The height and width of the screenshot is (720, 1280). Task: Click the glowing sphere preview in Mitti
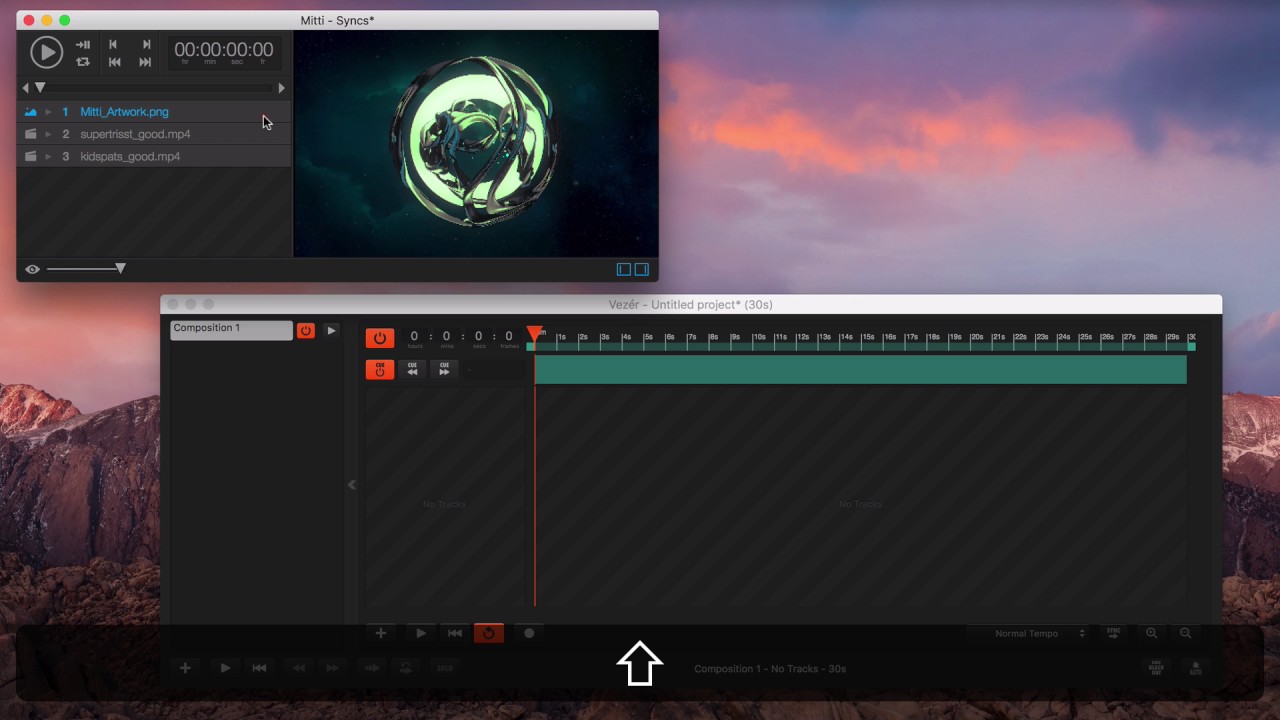pos(476,143)
